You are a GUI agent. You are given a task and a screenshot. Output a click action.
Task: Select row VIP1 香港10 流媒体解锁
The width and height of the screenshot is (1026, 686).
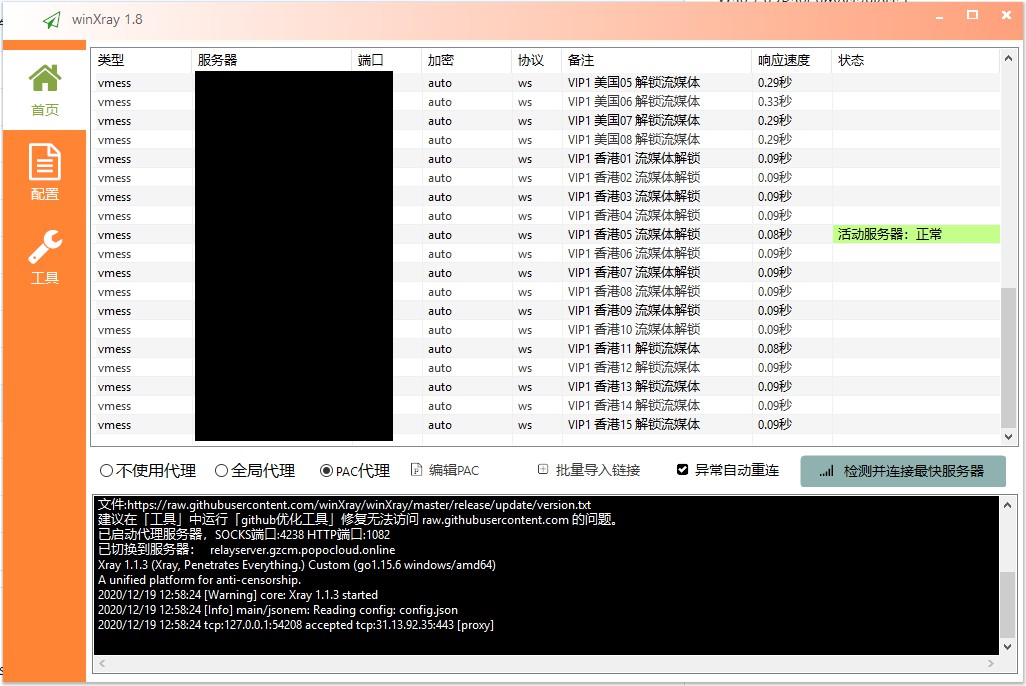(x=546, y=329)
